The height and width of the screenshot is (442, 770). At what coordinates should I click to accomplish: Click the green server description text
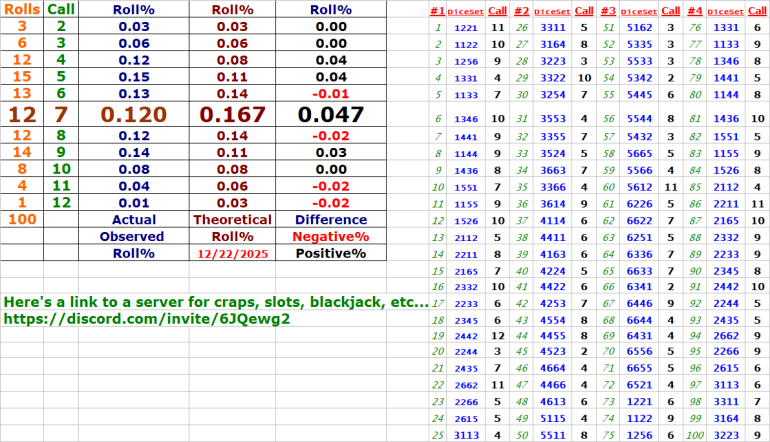point(216,301)
